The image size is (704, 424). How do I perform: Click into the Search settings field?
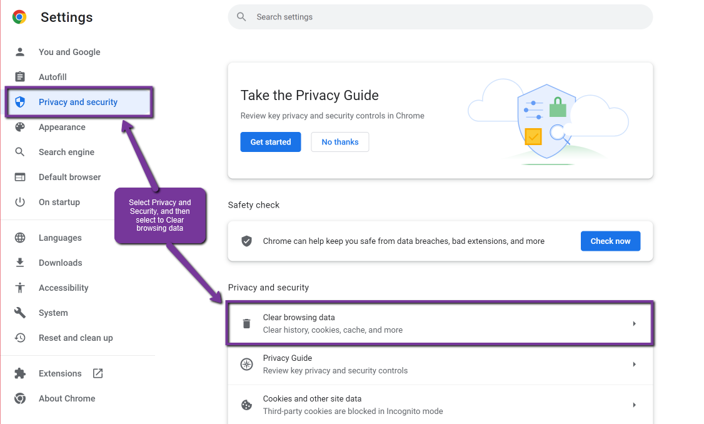(x=440, y=17)
